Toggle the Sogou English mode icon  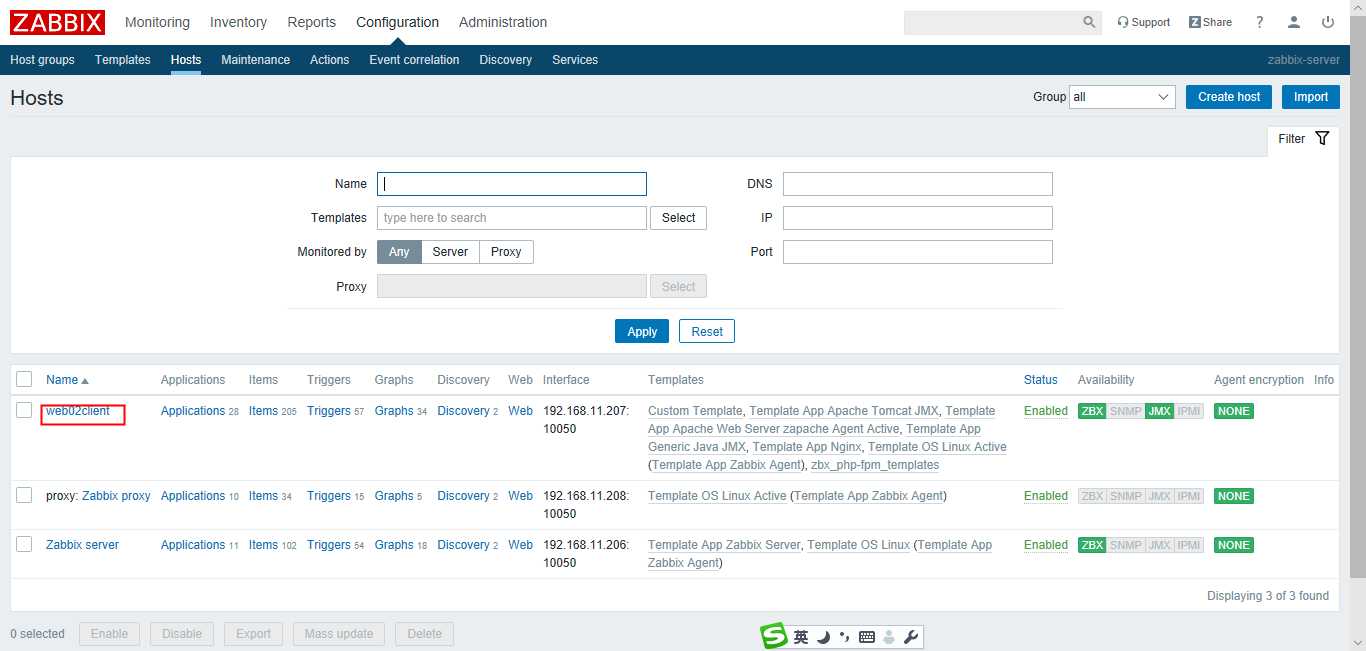coord(801,637)
